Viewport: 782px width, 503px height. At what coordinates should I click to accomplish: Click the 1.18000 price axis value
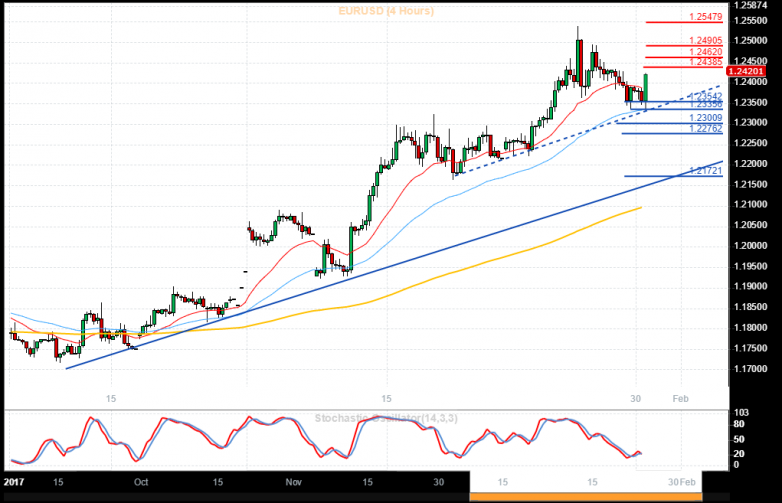[x=751, y=328]
